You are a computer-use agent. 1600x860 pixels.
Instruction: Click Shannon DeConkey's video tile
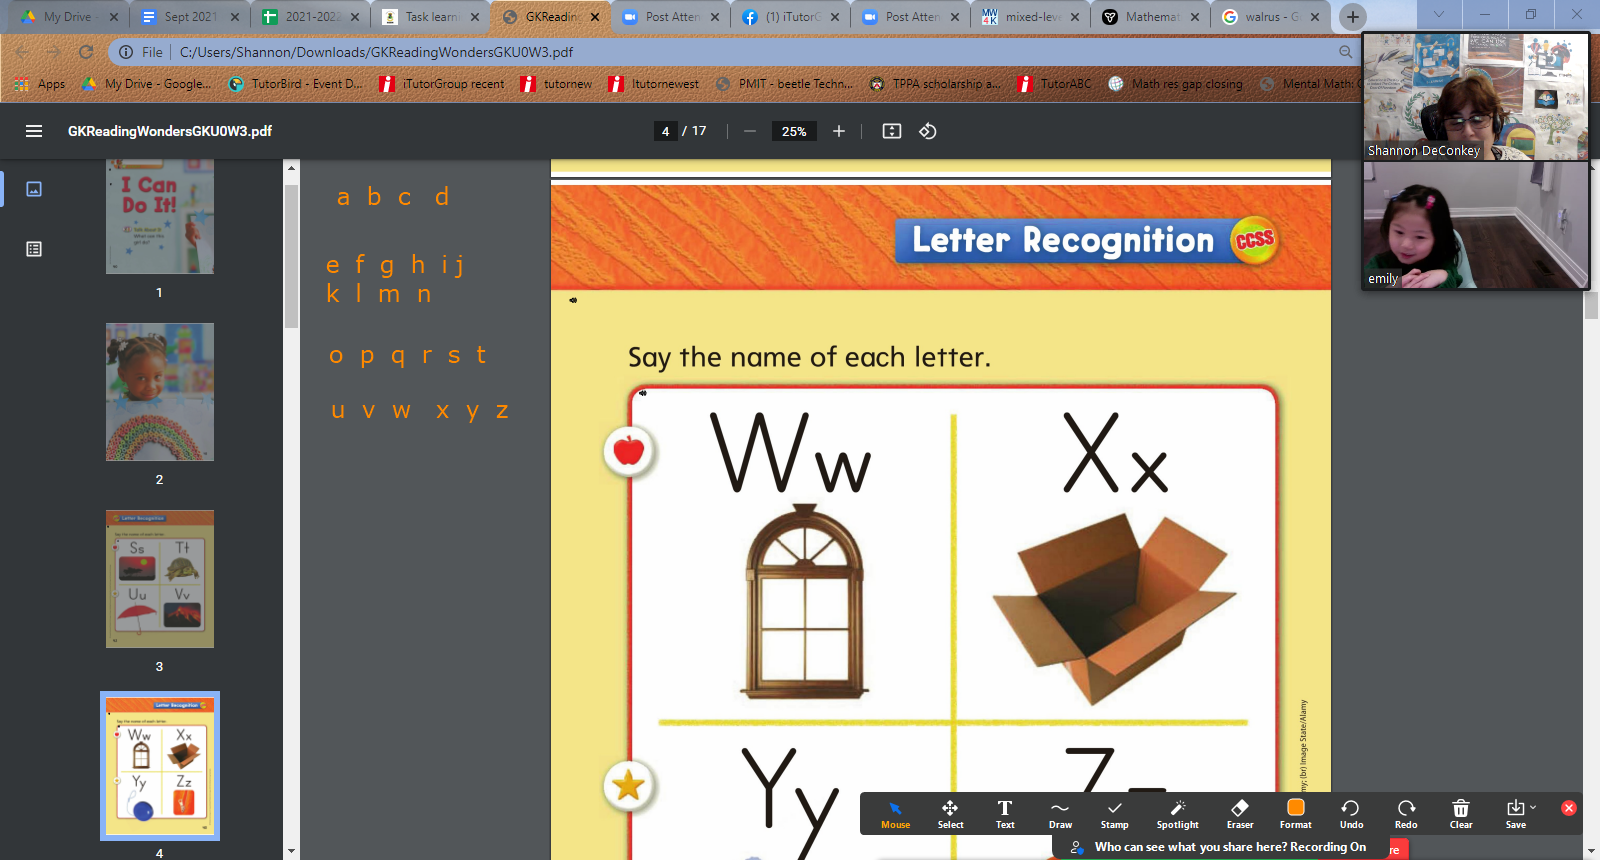point(1476,97)
